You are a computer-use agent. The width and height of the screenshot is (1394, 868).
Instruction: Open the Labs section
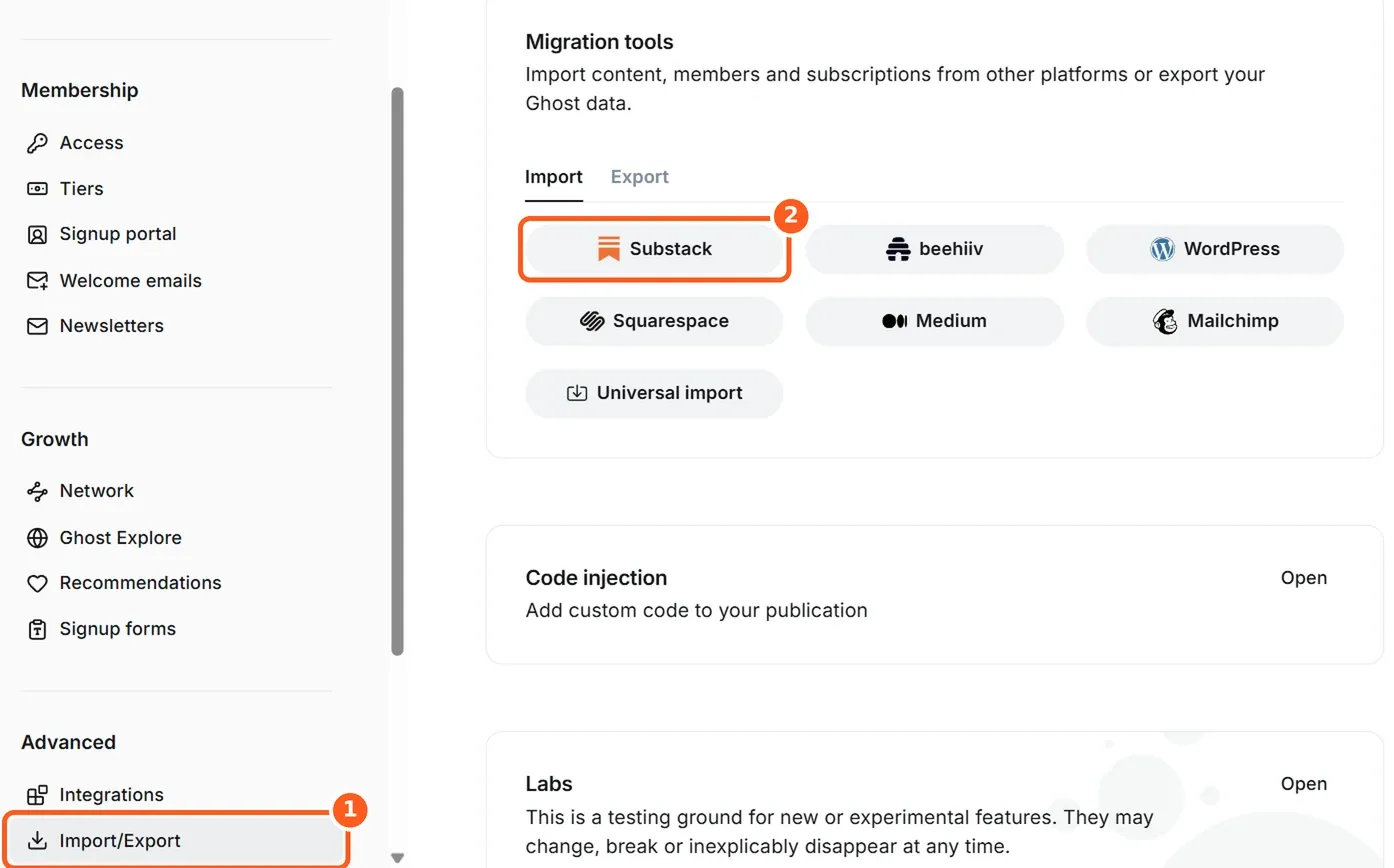(1303, 784)
